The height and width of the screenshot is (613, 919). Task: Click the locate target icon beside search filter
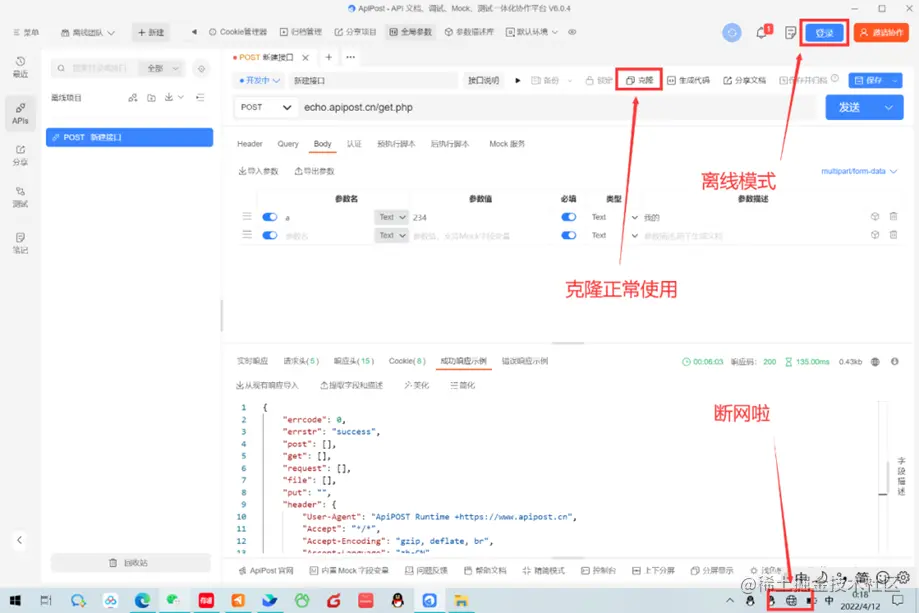click(x=201, y=69)
